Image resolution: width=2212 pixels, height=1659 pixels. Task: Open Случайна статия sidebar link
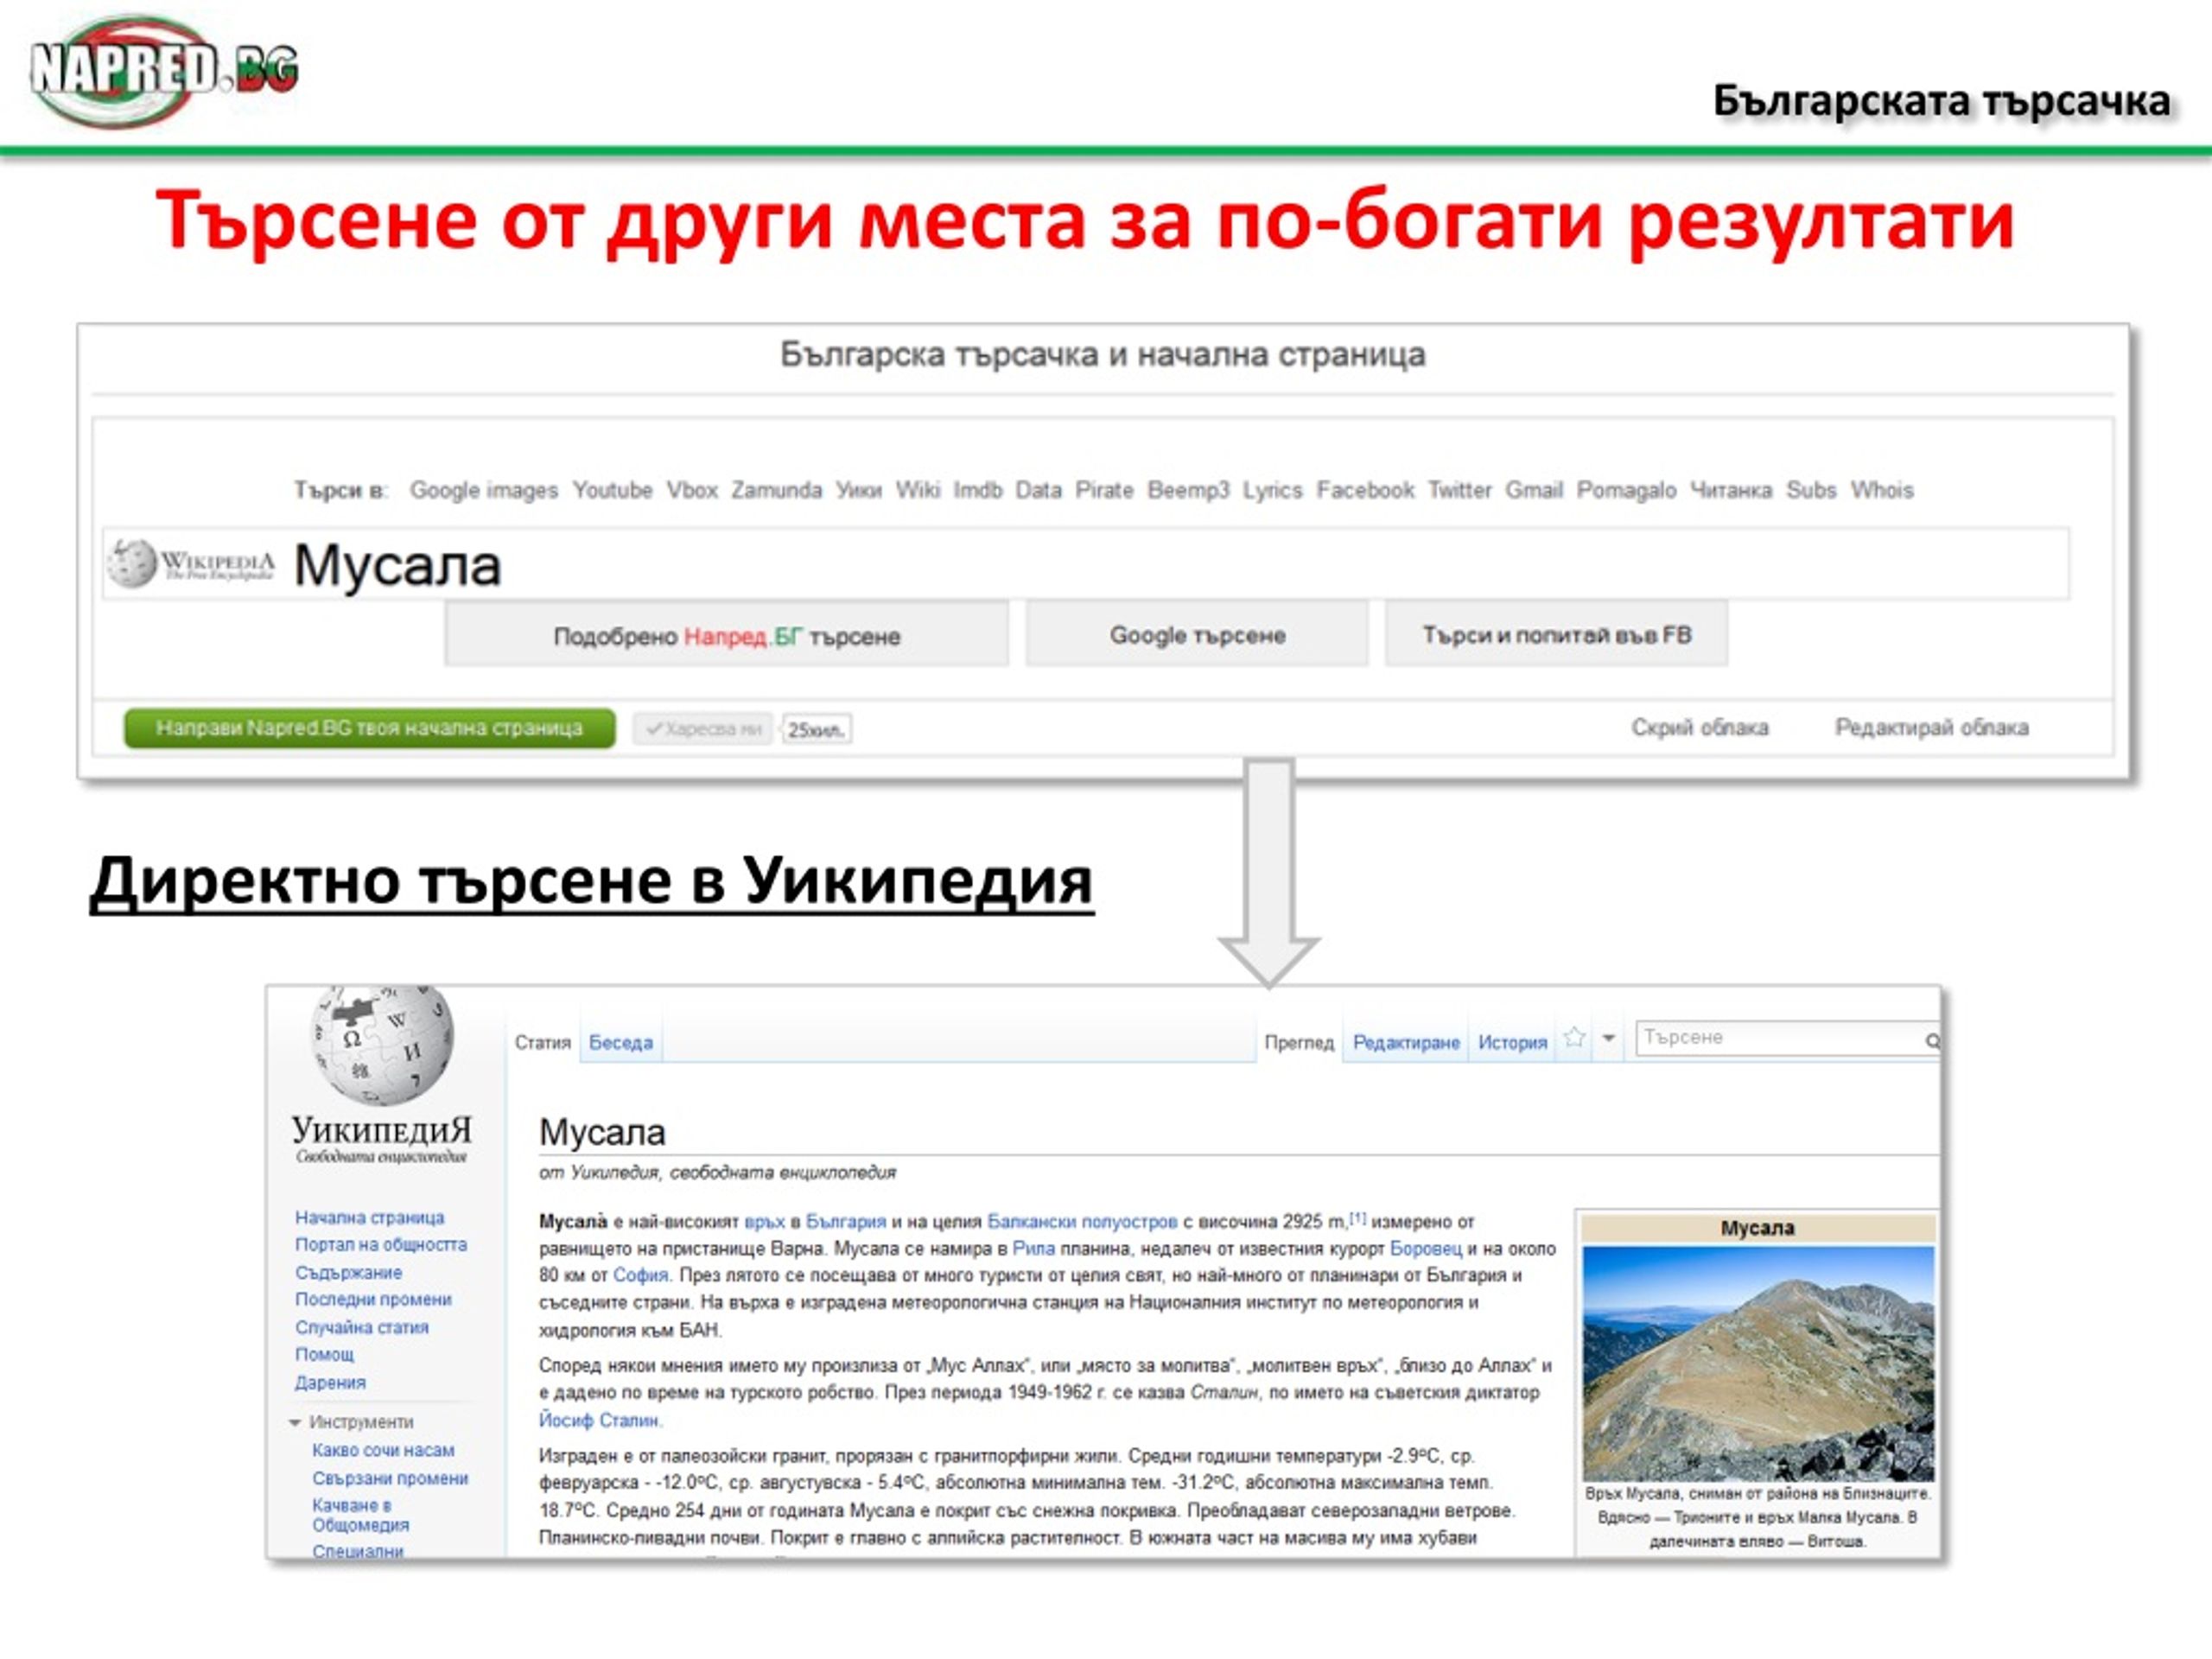click(x=361, y=1327)
